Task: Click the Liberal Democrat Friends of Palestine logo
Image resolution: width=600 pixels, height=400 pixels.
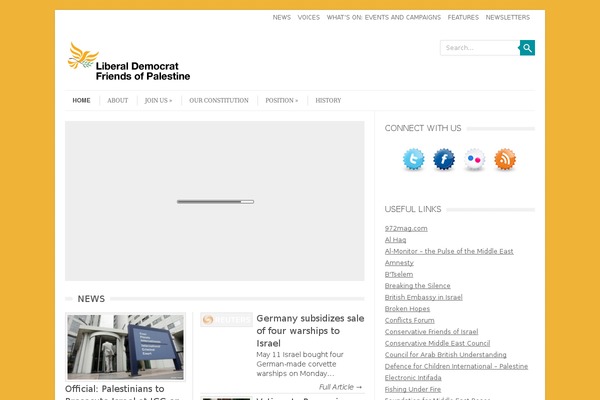Action: click(129, 61)
